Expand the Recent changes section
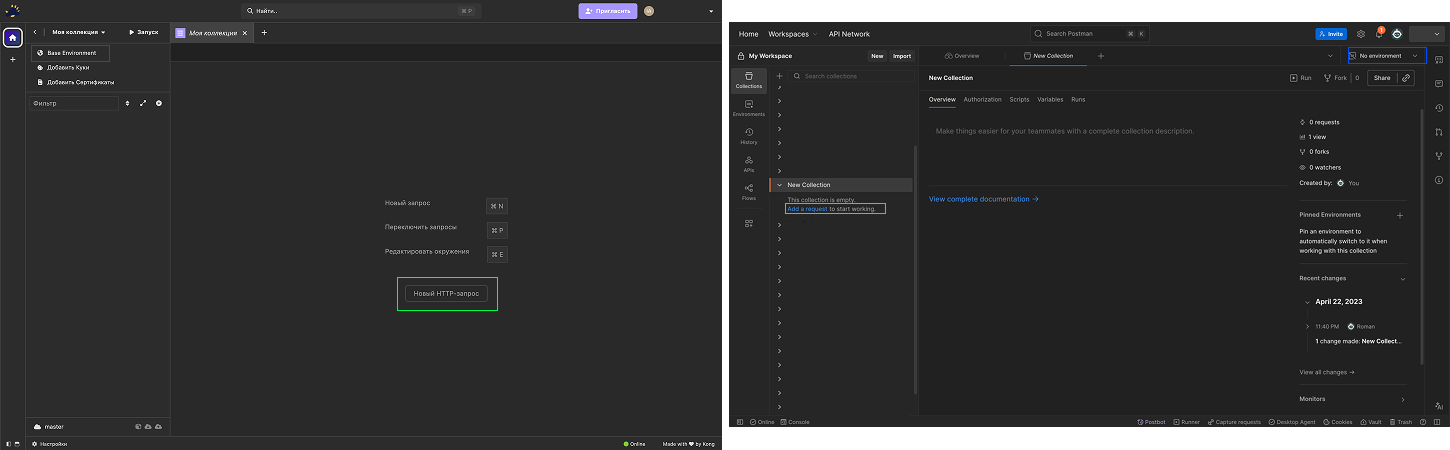Screen dimensions: 1450x450 (1403, 278)
